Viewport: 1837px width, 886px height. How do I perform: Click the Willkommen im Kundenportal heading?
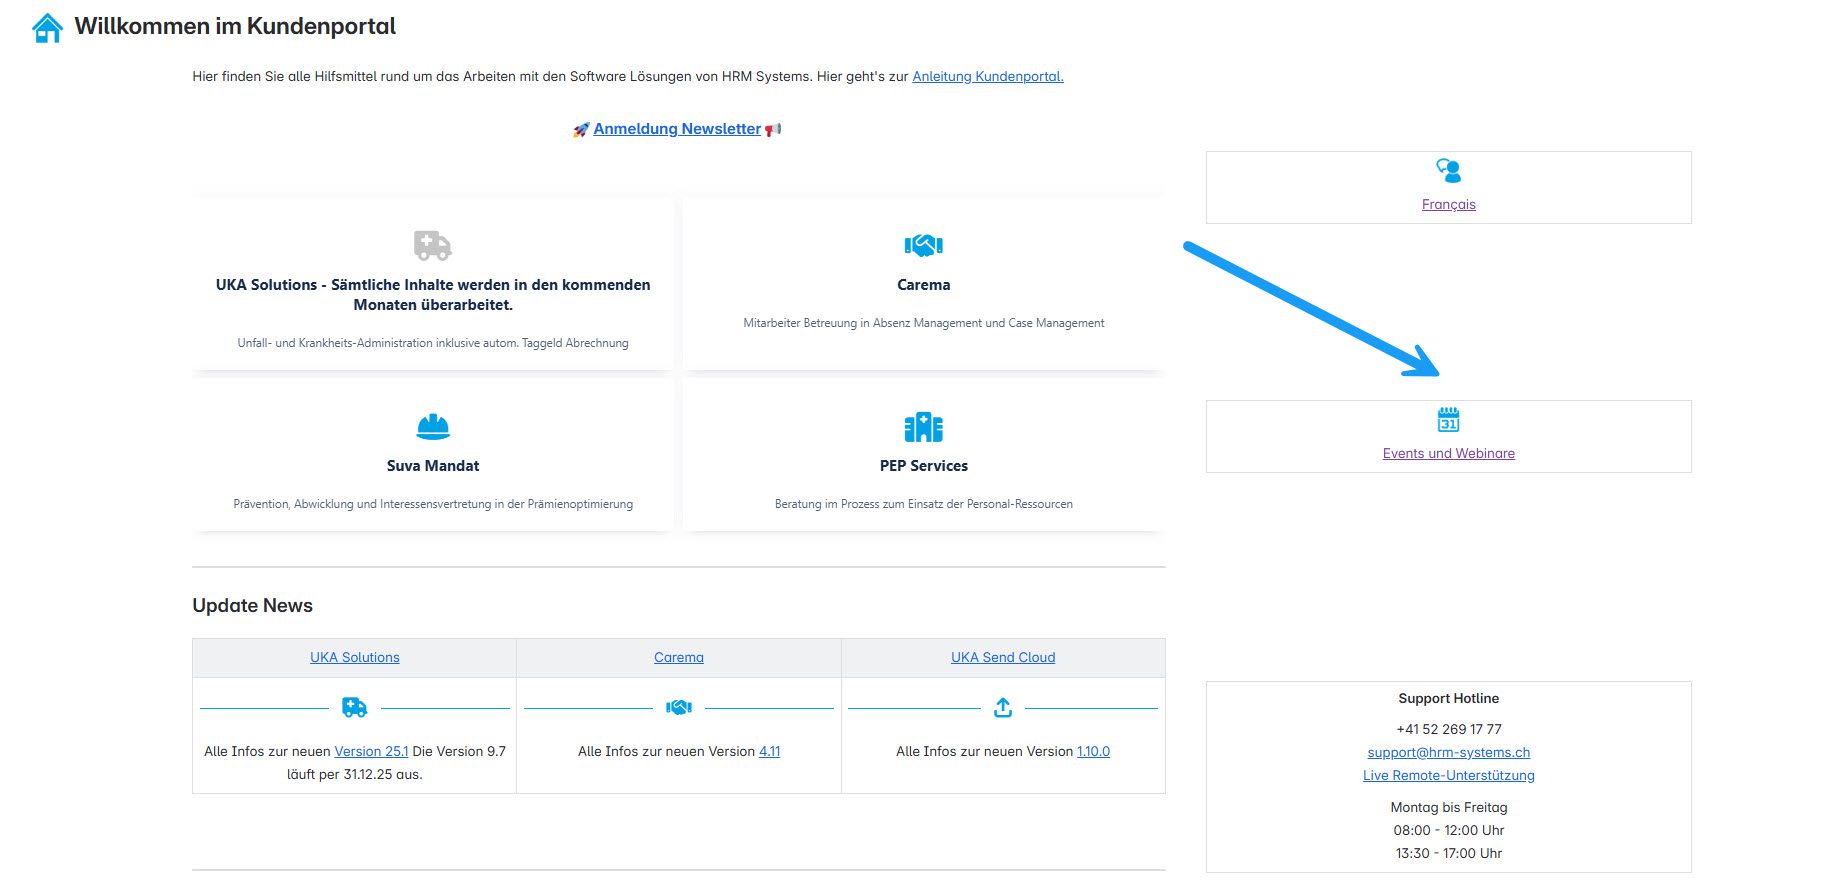pyautogui.click(x=235, y=26)
